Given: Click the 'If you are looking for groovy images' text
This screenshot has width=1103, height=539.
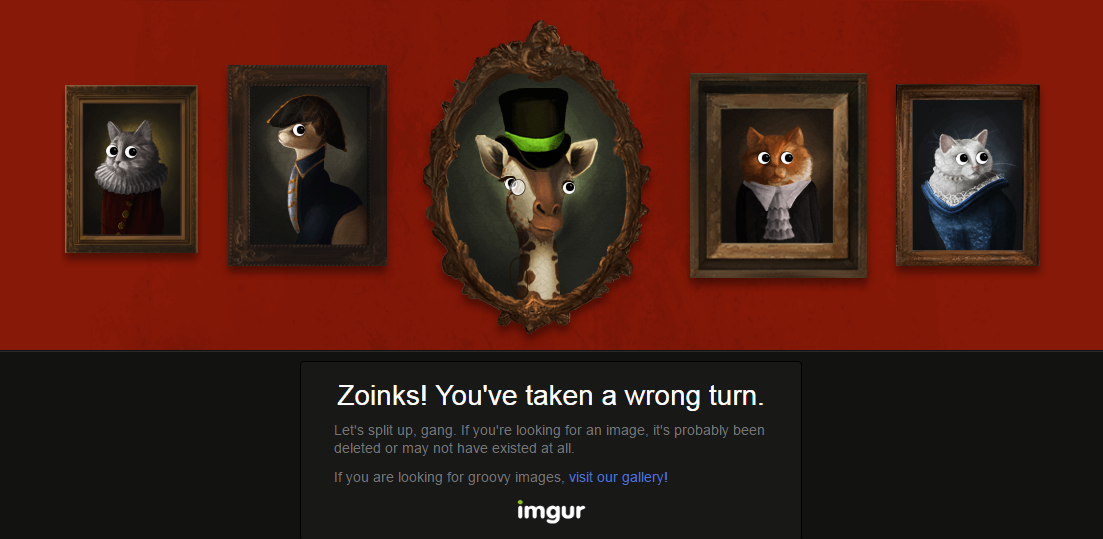Looking at the screenshot, I should [449, 477].
